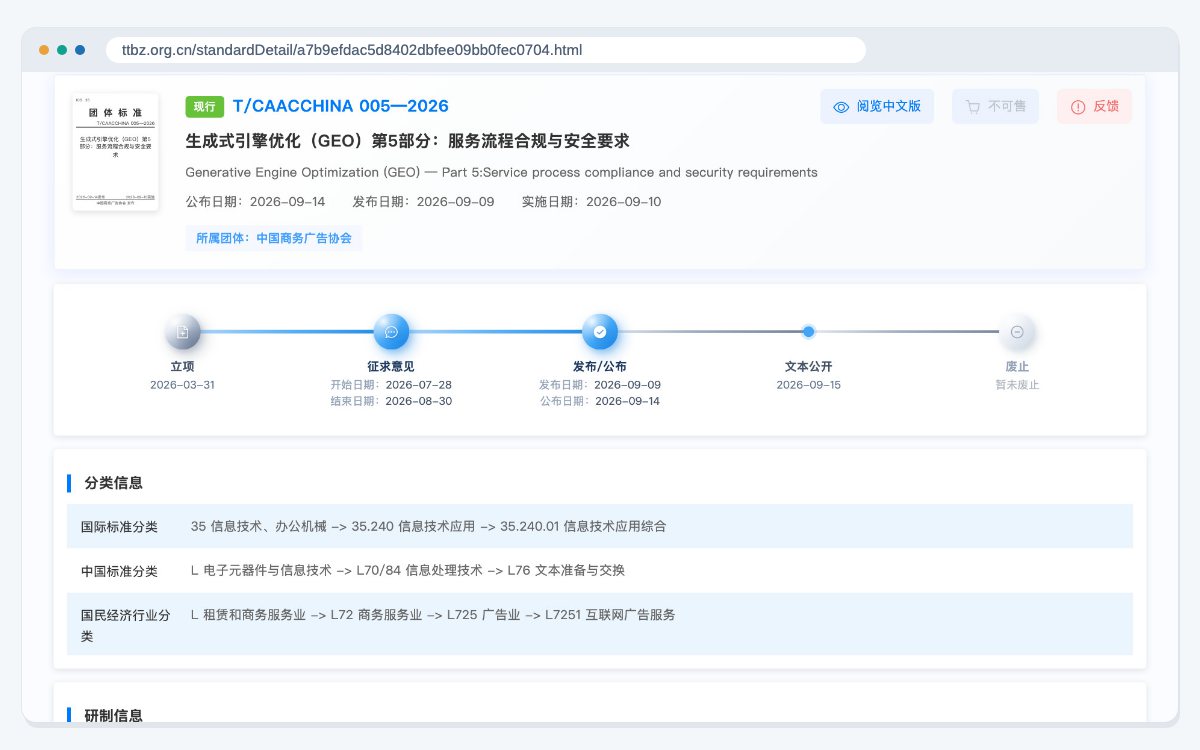
Task: Click the 废止 stage icon
Action: click(1017, 332)
